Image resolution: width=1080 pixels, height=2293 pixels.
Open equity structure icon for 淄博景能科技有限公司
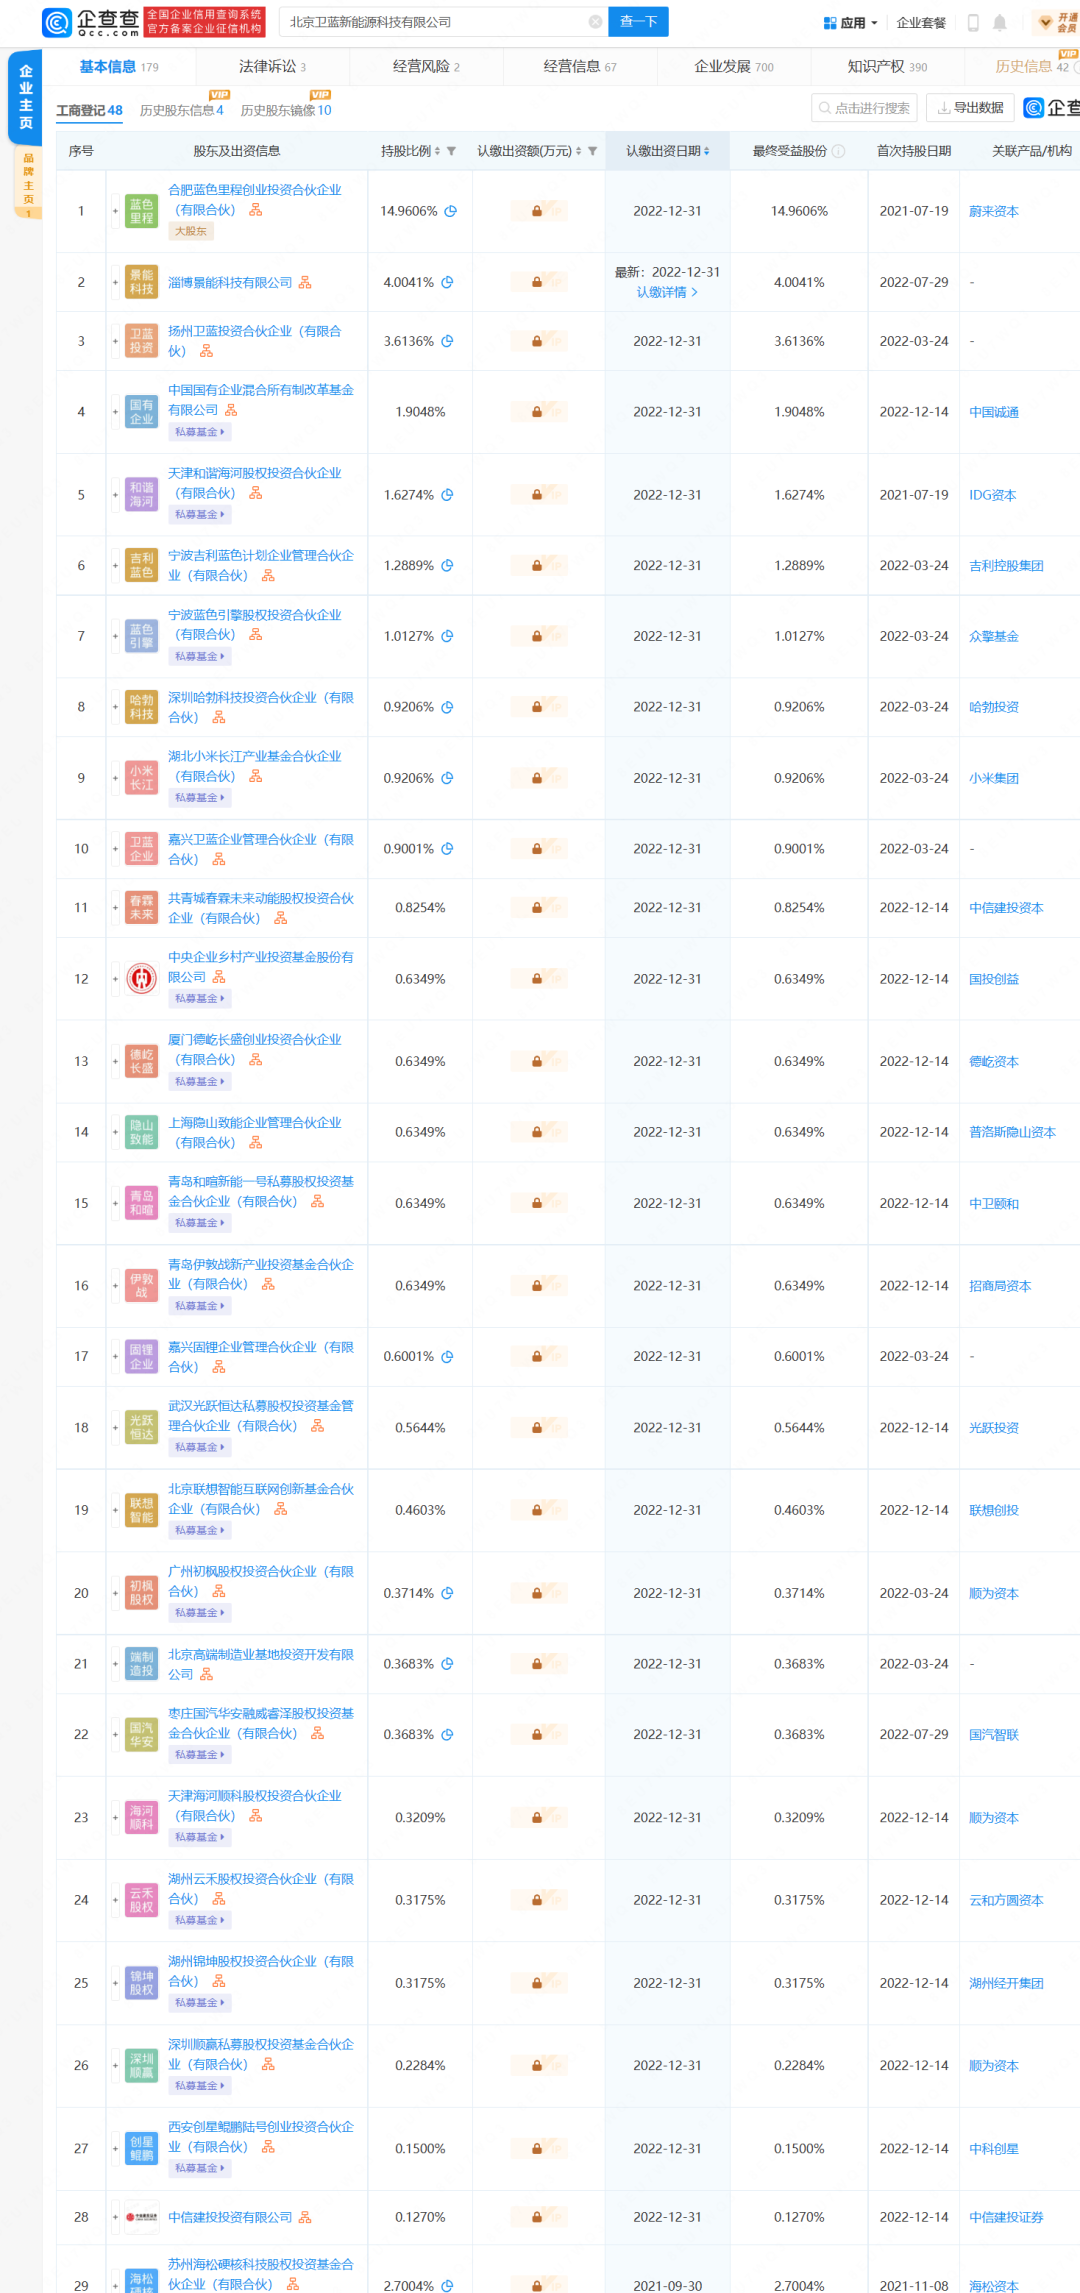(x=305, y=283)
